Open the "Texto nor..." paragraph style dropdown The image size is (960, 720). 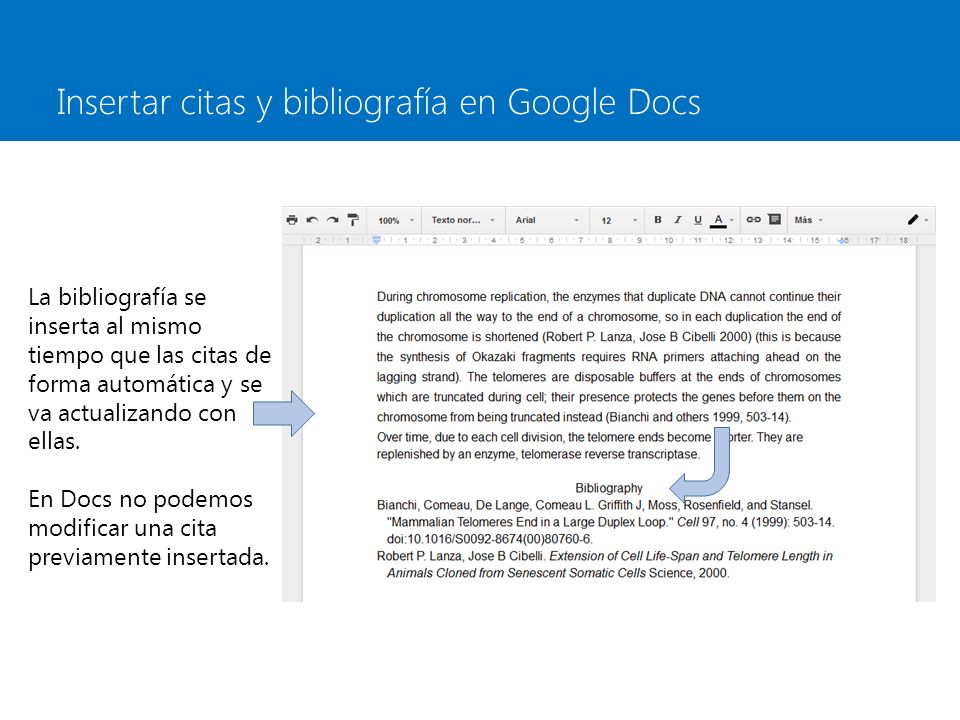coord(463,220)
